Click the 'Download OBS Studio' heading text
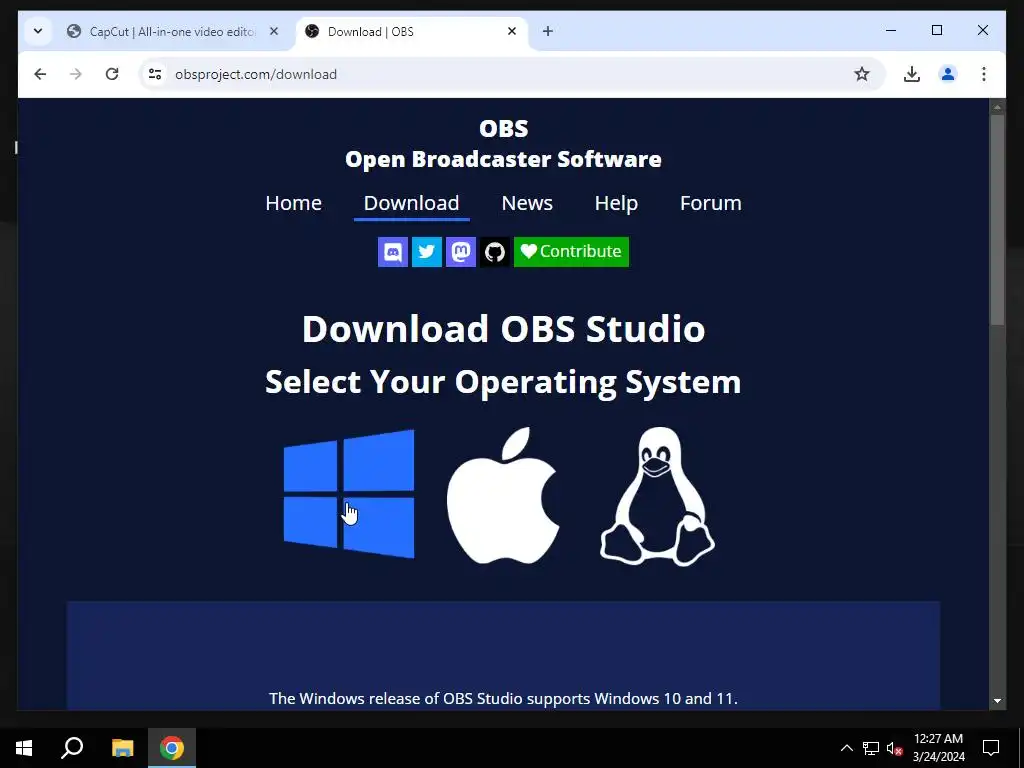 click(503, 328)
